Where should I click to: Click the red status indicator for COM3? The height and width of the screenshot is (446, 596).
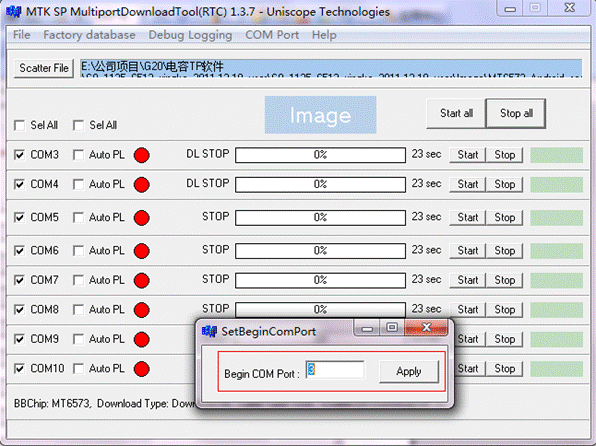(x=141, y=155)
